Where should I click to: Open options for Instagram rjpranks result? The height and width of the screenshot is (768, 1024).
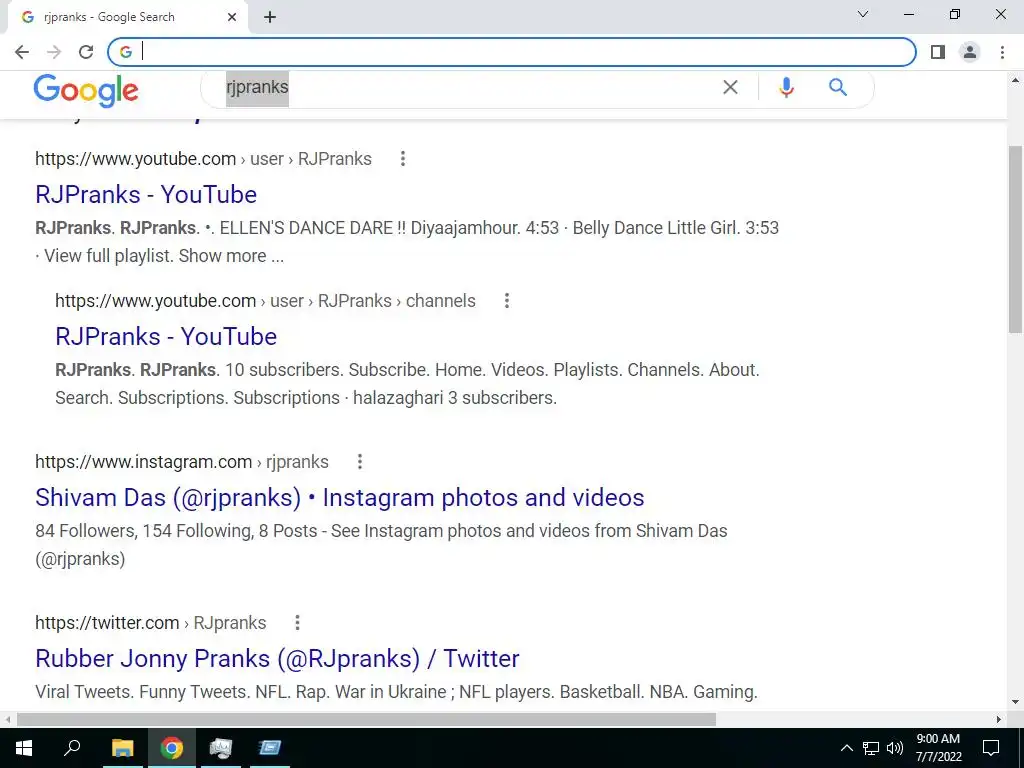(360, 462)
